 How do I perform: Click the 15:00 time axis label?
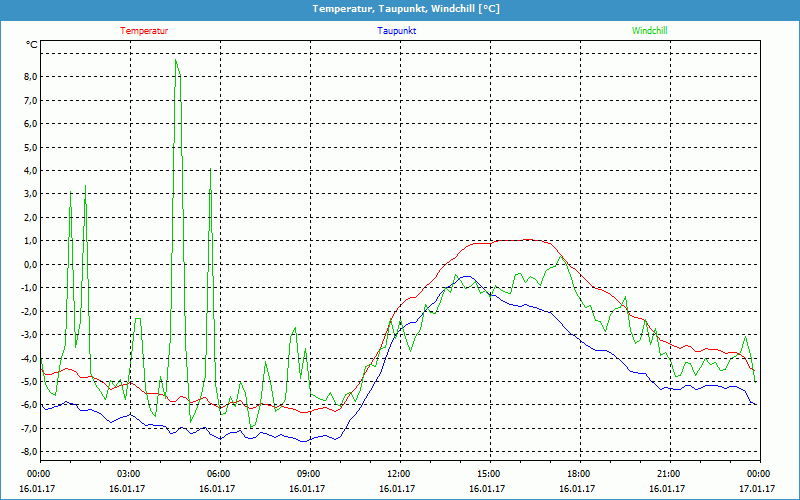(x=489, y=474)
